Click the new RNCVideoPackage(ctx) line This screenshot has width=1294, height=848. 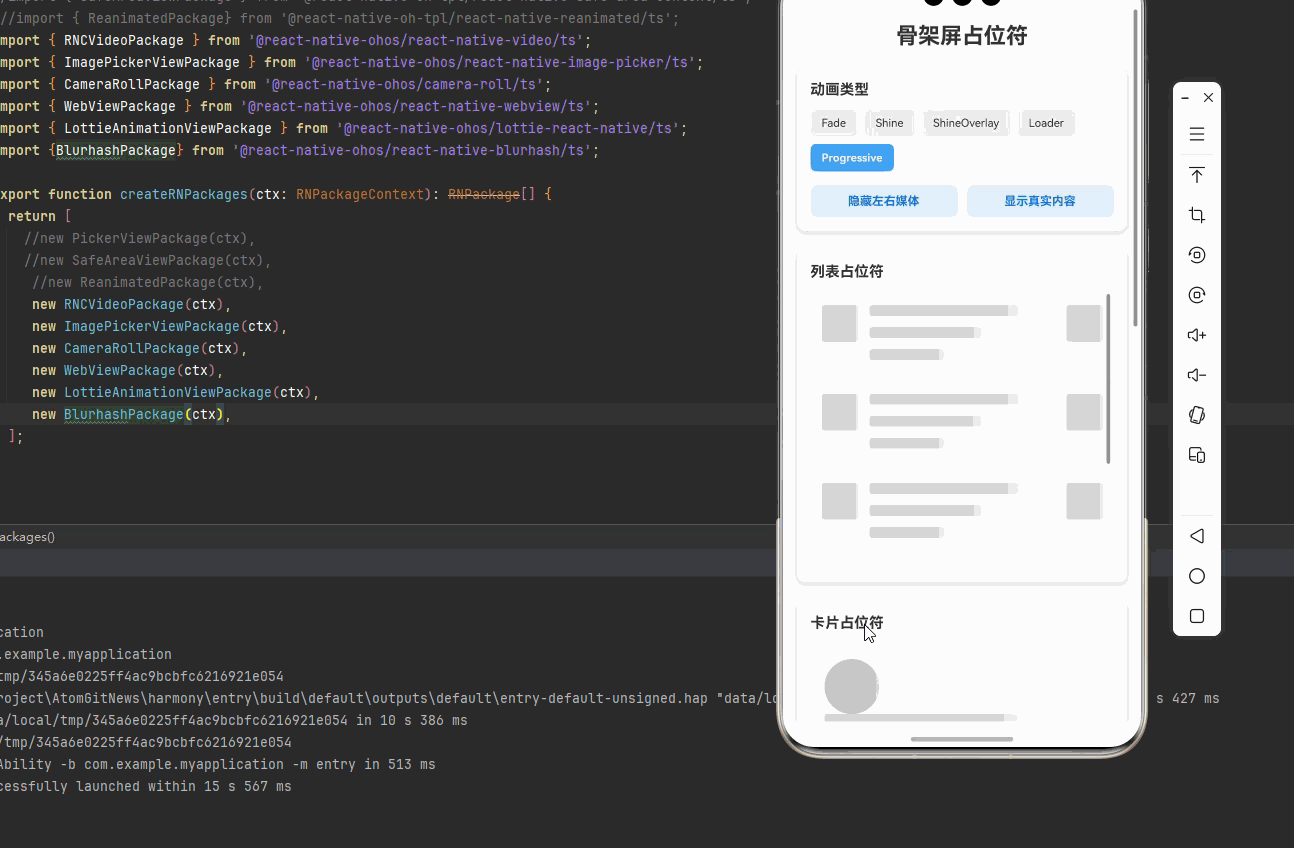coord(132,304)
